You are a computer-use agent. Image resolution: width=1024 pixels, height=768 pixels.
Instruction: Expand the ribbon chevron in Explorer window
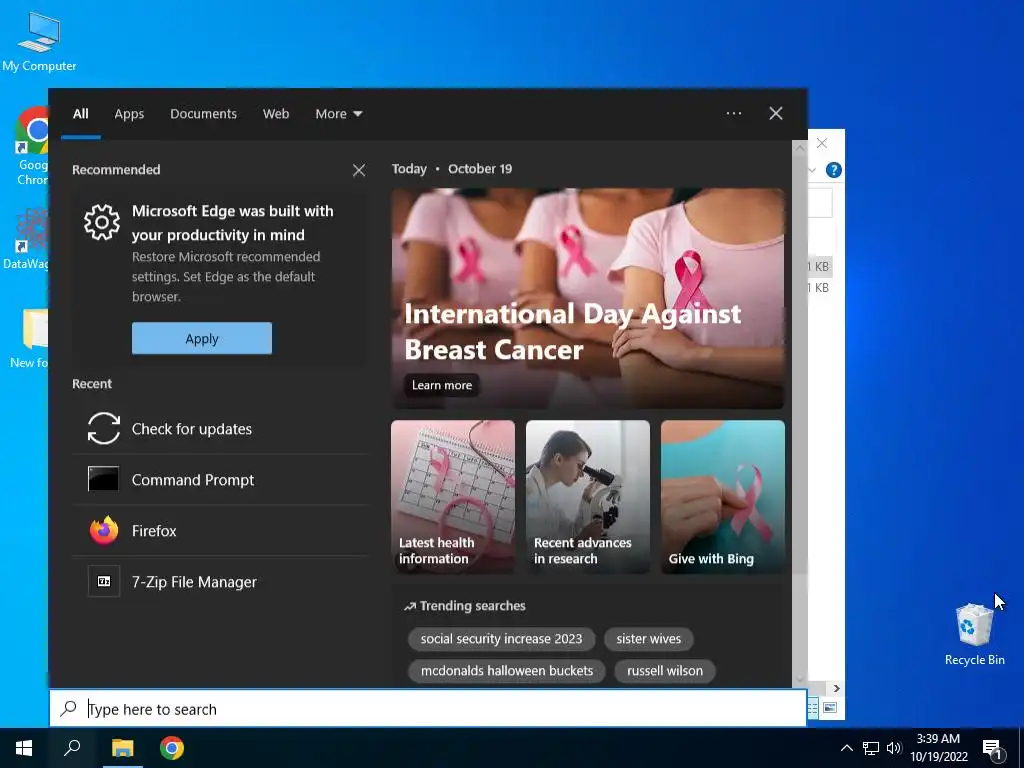[x=812, y=170]
